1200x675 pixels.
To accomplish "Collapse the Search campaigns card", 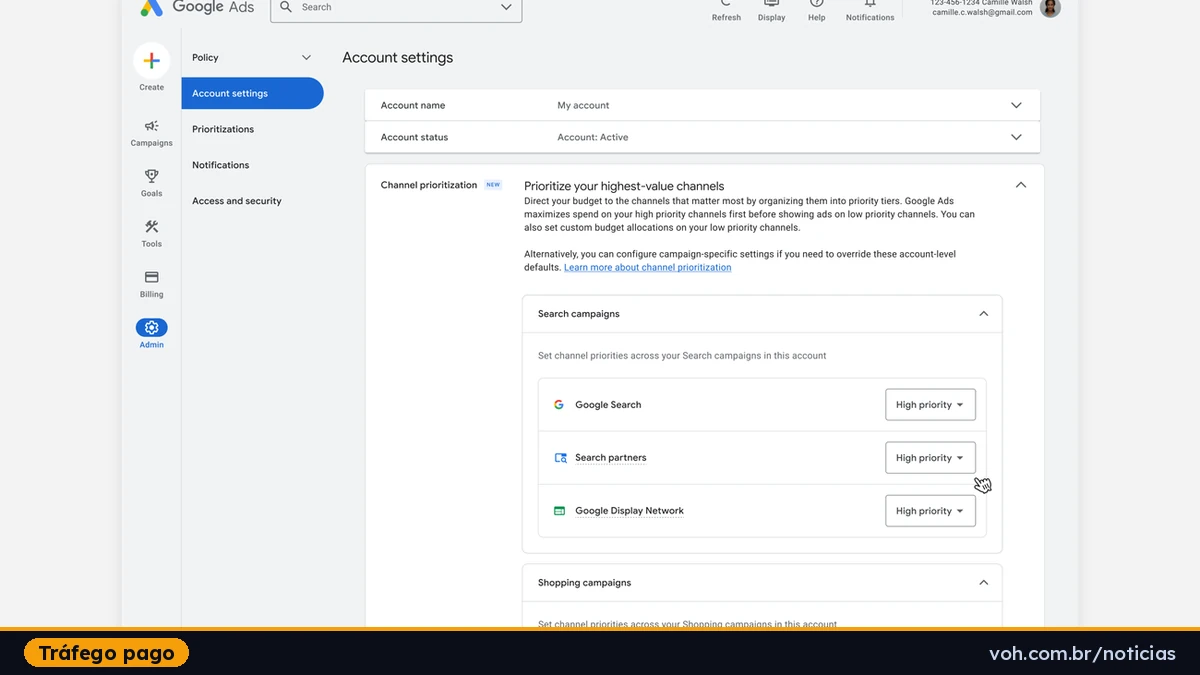I will 983,314.
